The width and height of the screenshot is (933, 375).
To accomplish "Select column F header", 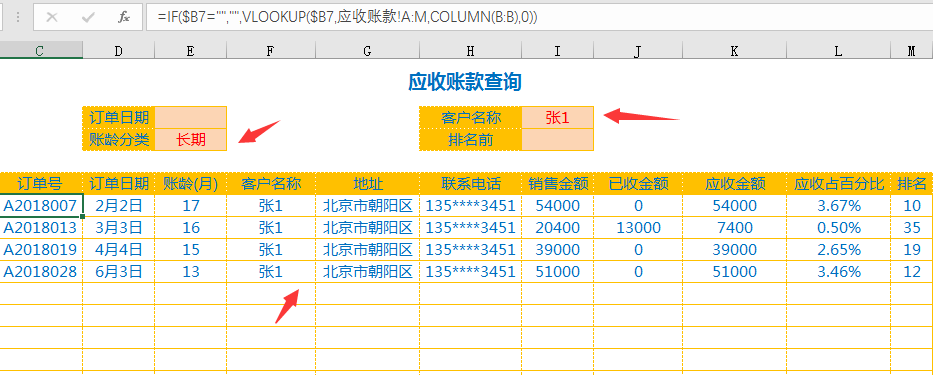I will (271, 51).
